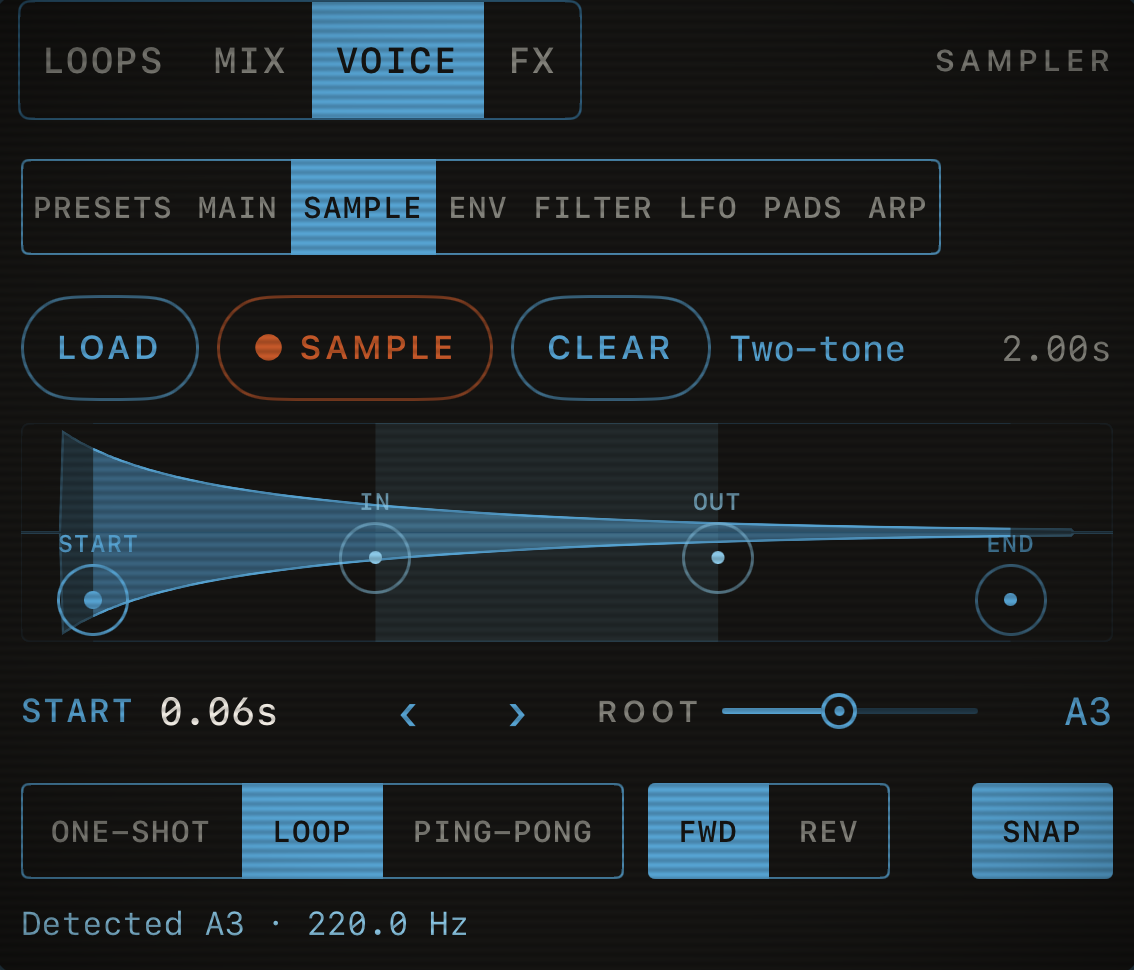Nudge start later with right chevron
The image size is (1134, 970).
(516, 715)
